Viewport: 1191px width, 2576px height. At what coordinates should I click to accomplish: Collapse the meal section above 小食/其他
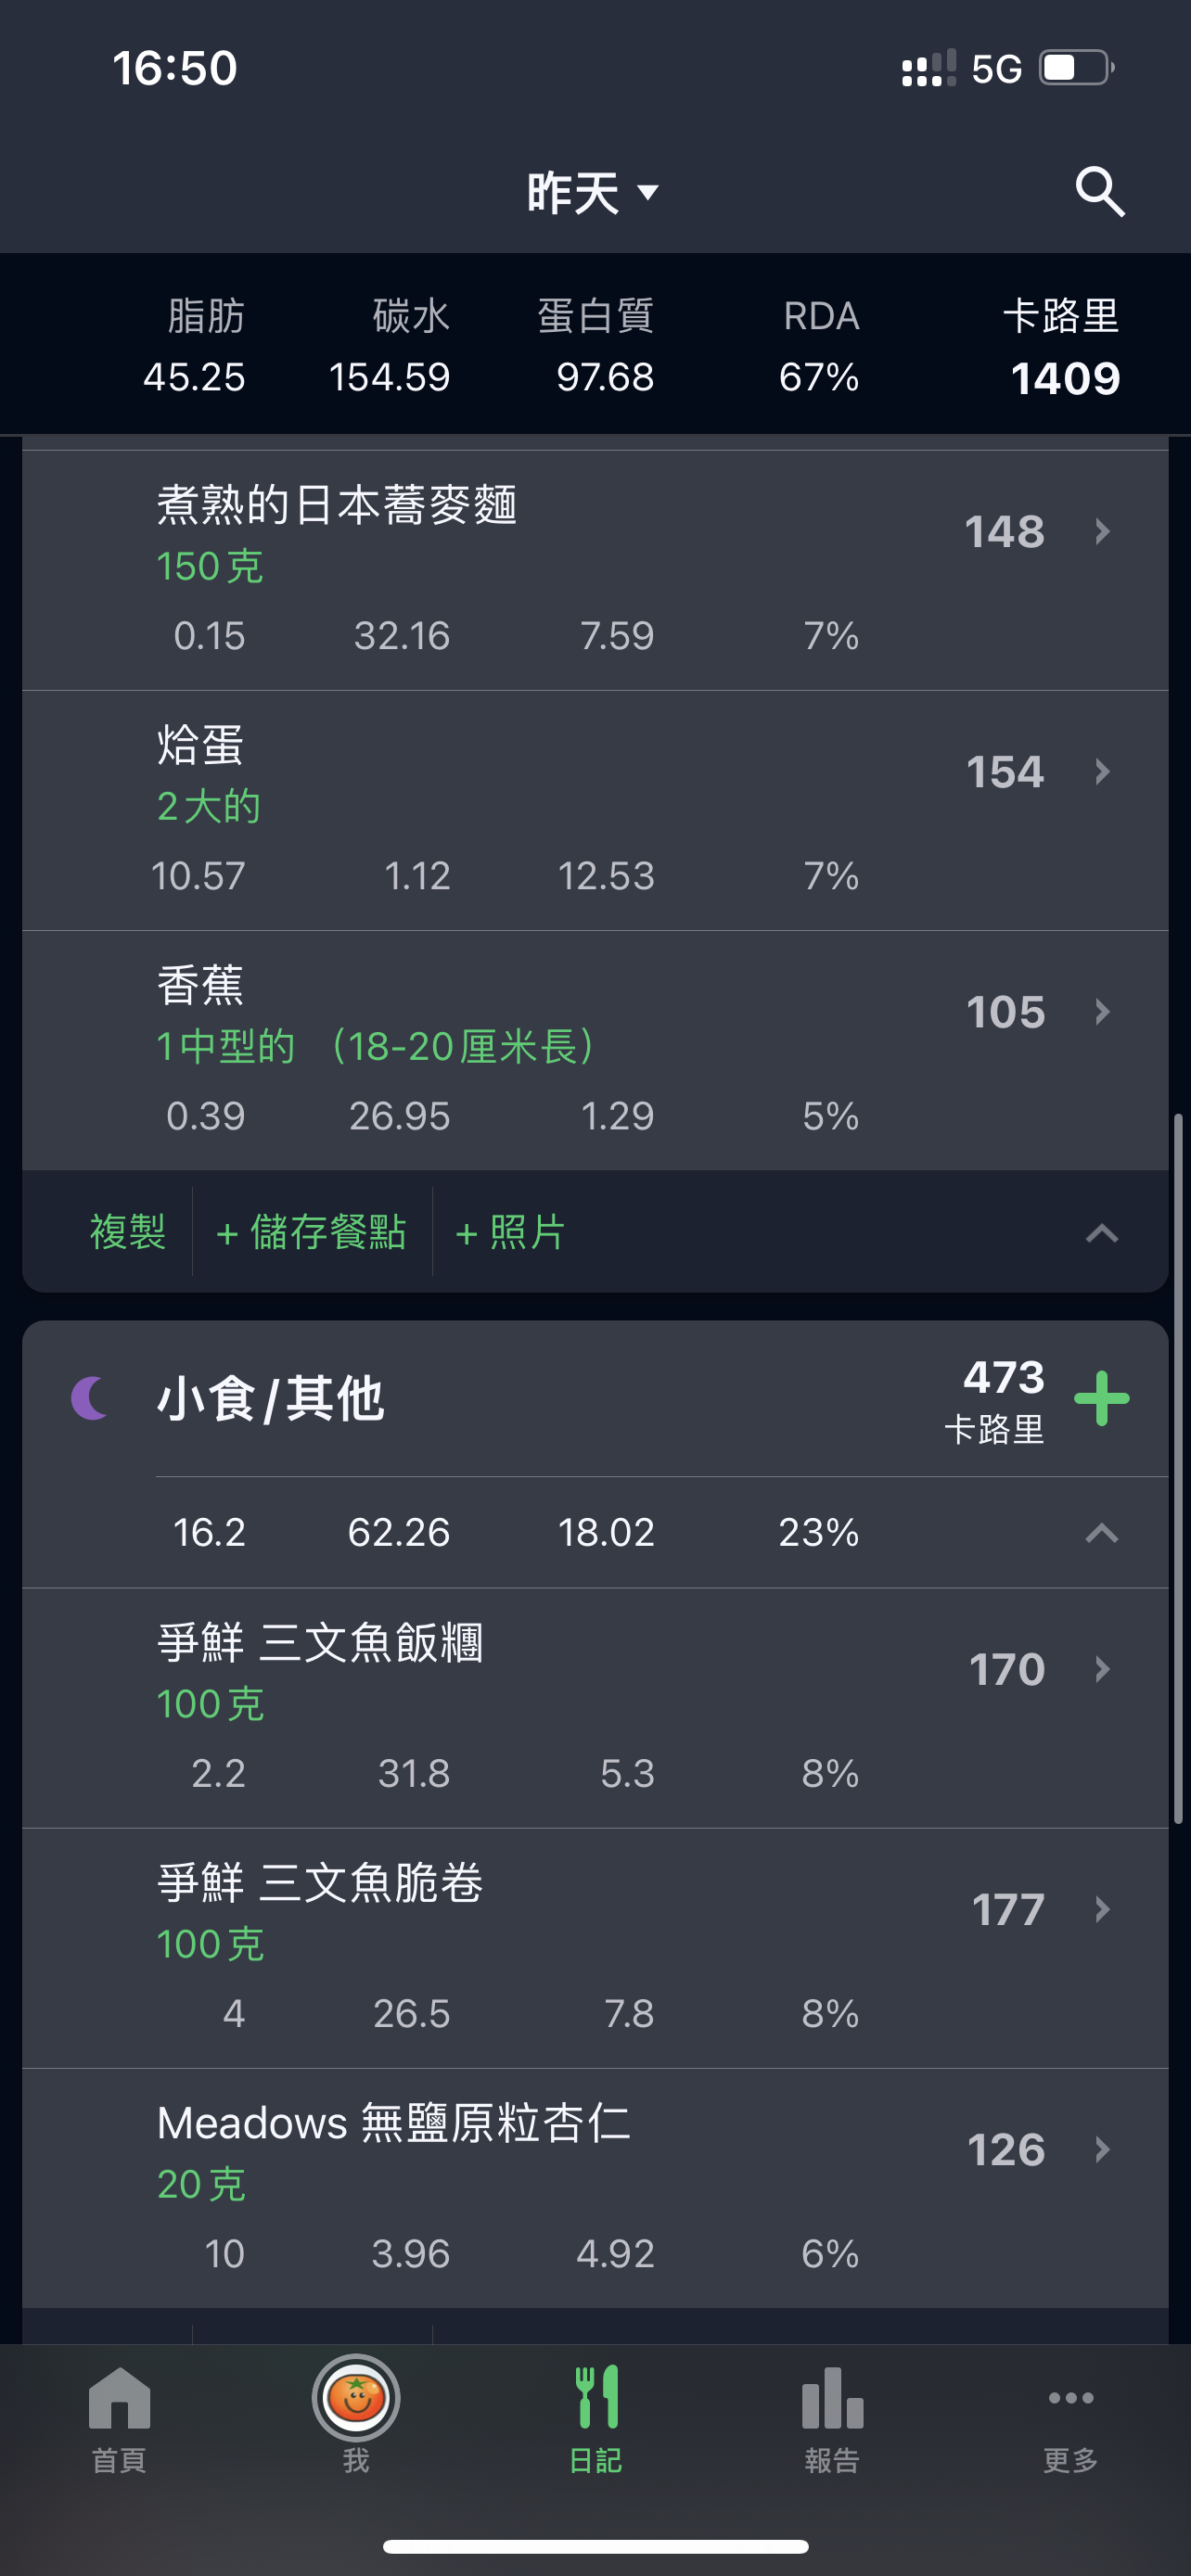(1101, 1233)
